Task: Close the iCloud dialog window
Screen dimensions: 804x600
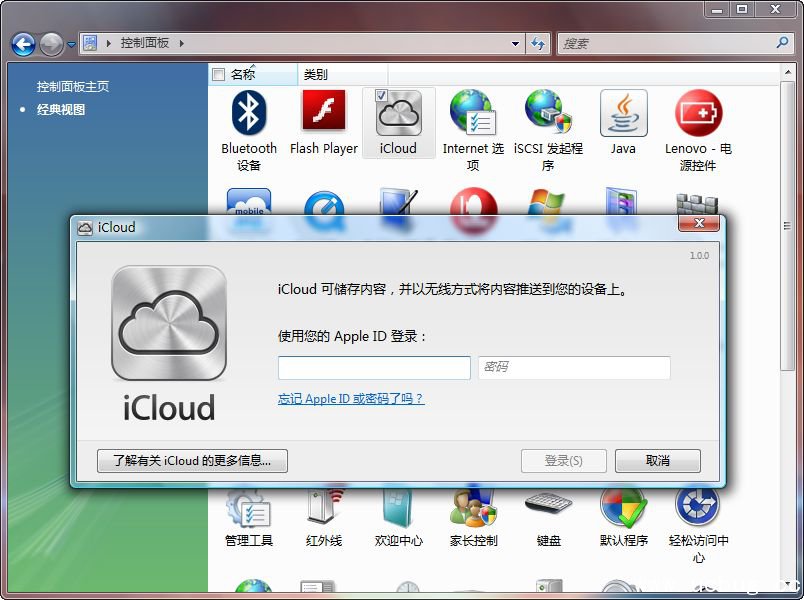Action: [698, 223]
